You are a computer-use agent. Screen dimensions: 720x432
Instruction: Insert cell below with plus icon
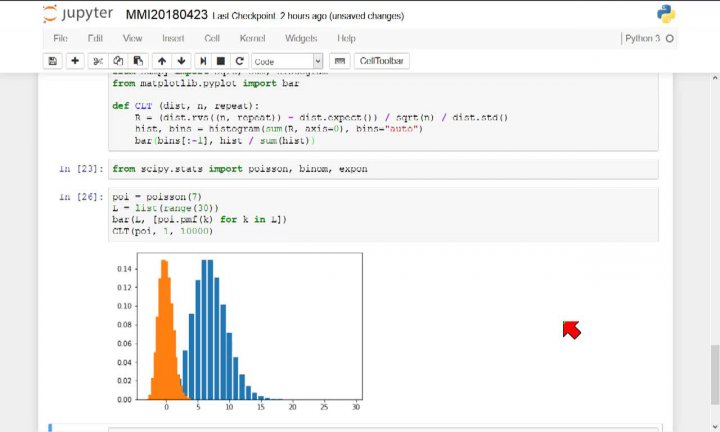(75, 61)
